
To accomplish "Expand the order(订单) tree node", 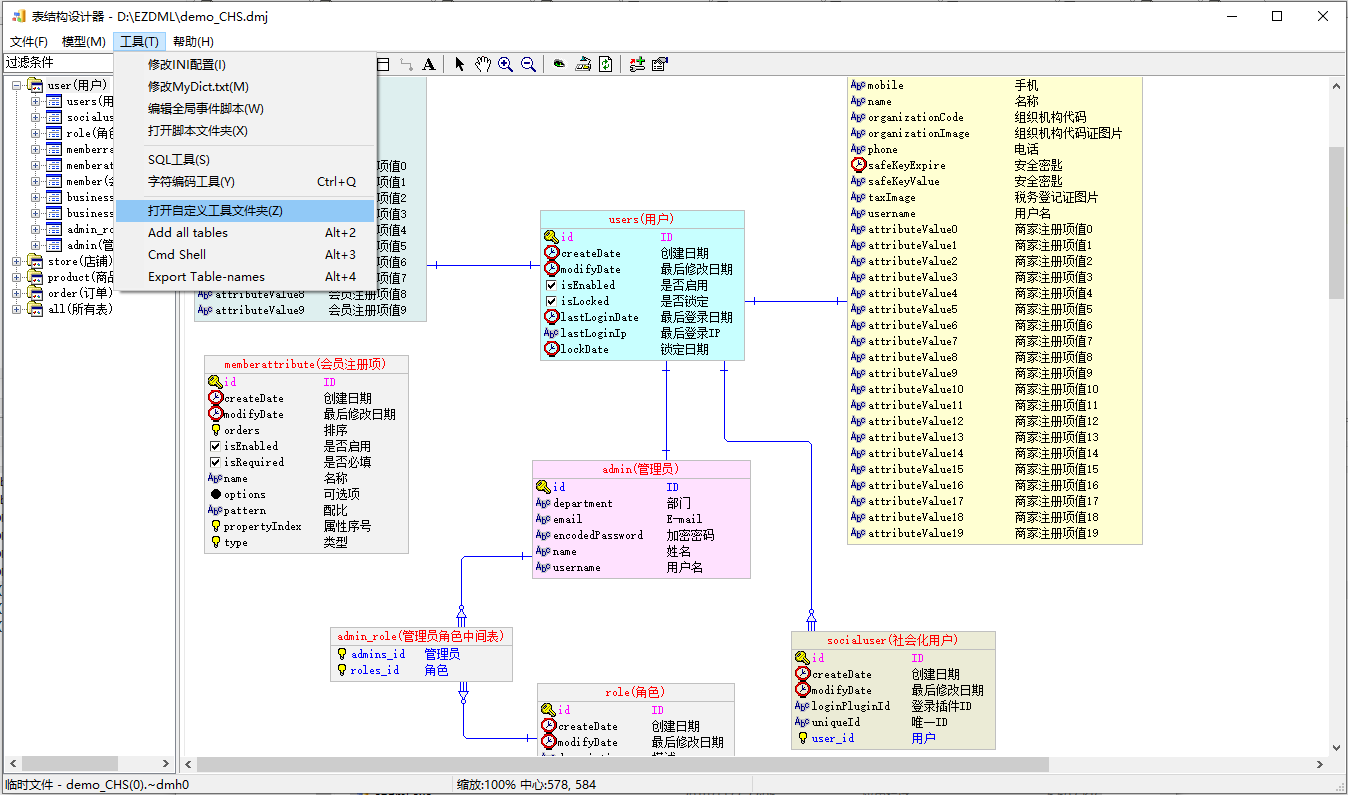I will click(x=17, y=293).
